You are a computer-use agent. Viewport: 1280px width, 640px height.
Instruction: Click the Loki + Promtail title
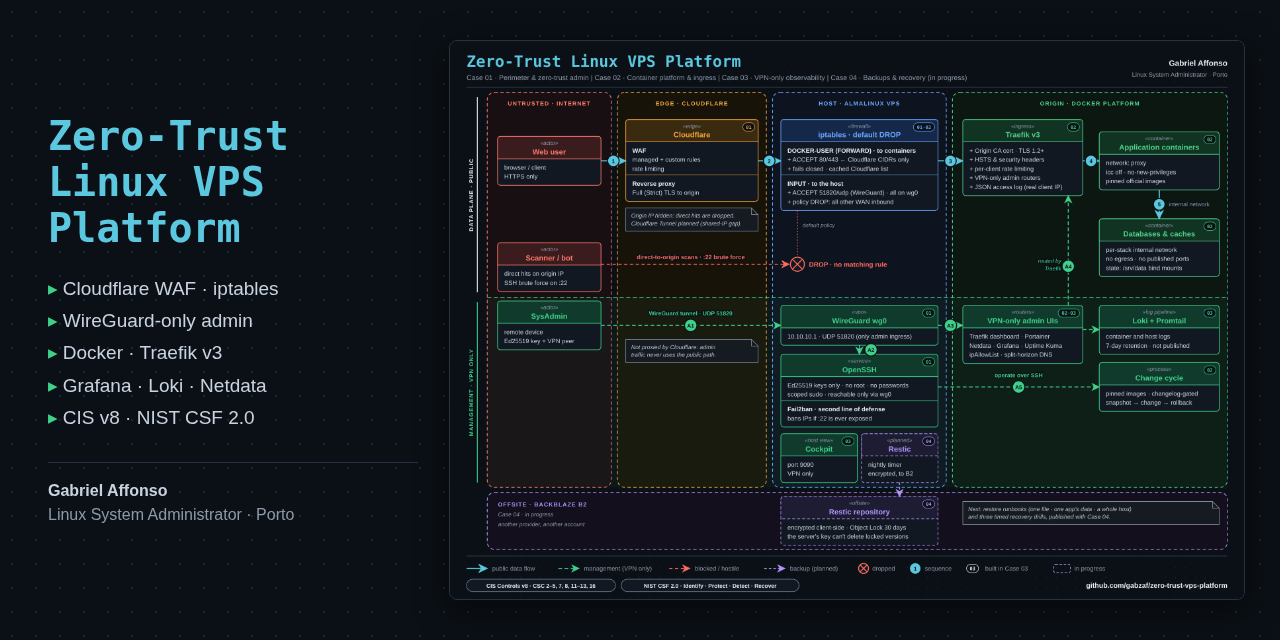(x=1159, y=320)
